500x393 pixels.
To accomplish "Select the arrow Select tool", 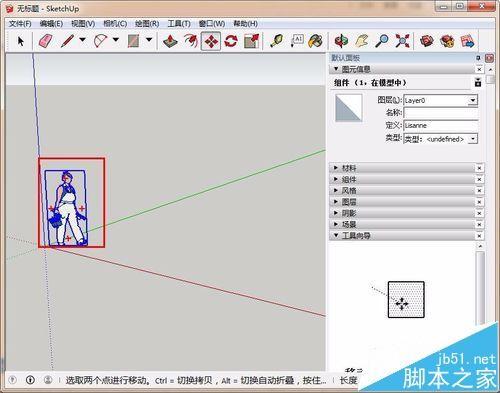I will click(21, 41).
